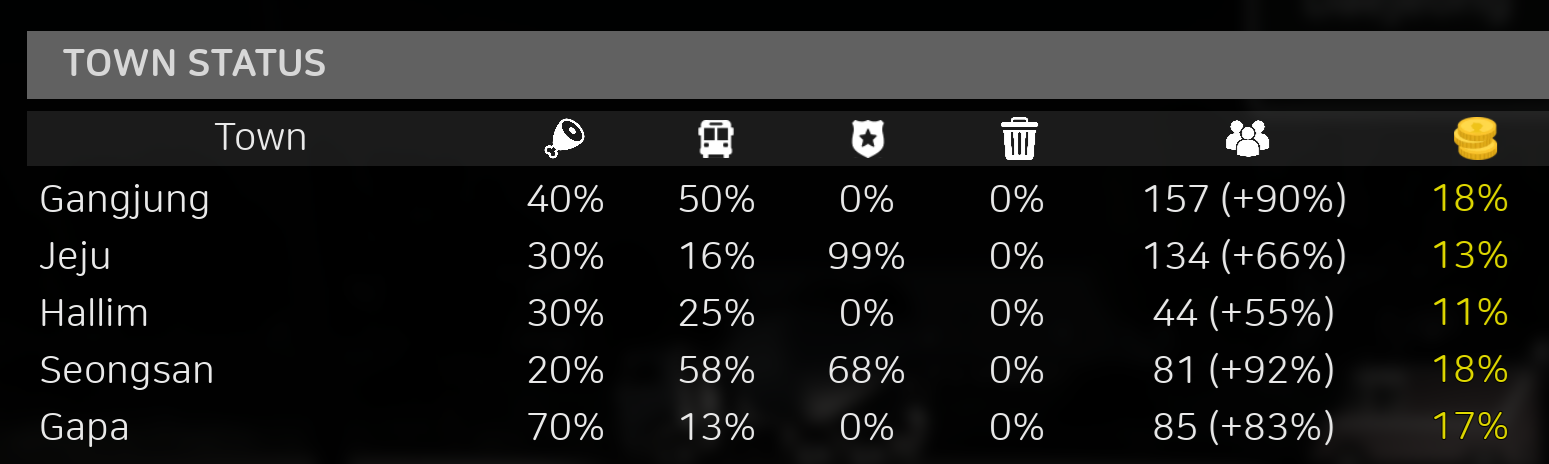Click the trash bin waste icon
1549x464 pixels.
(x=1019, y=139)
